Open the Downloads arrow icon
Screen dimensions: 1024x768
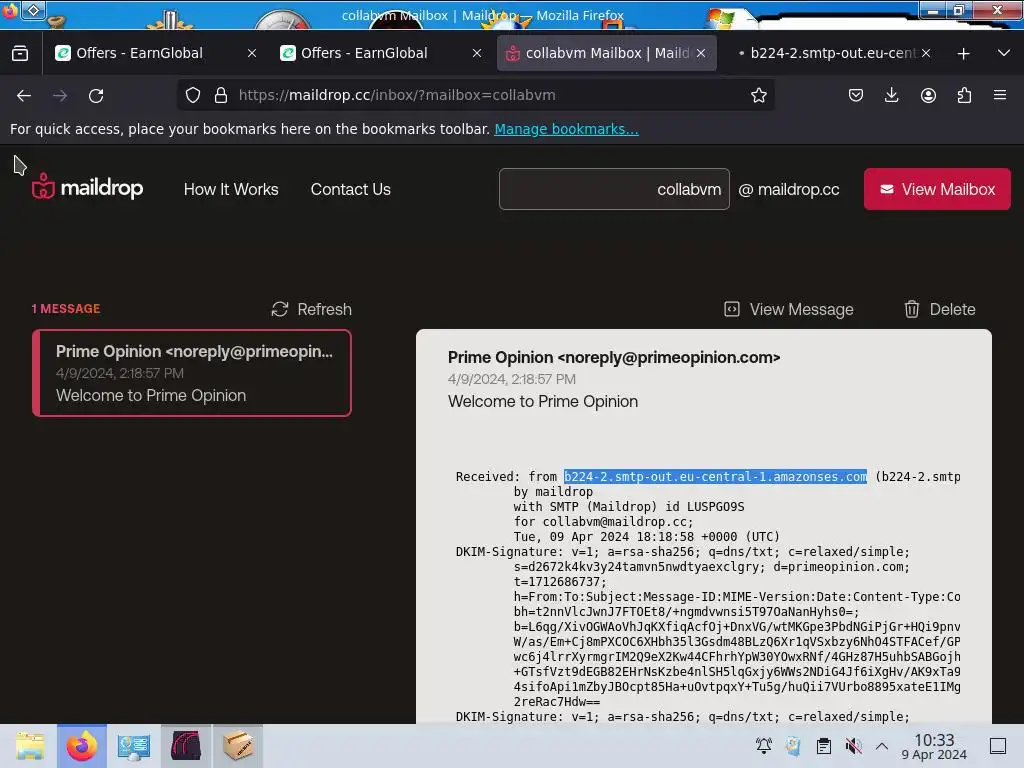(891, 95)
